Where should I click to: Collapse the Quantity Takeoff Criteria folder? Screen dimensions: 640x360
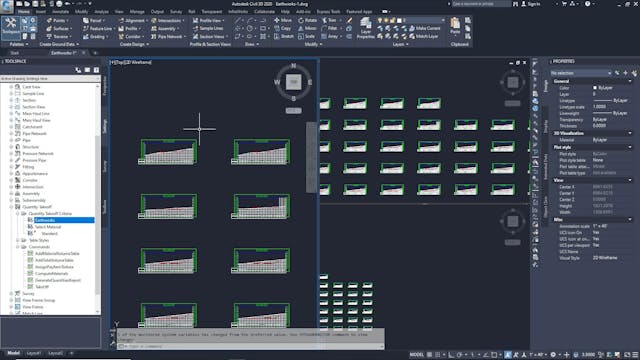[x=18, y=213]
